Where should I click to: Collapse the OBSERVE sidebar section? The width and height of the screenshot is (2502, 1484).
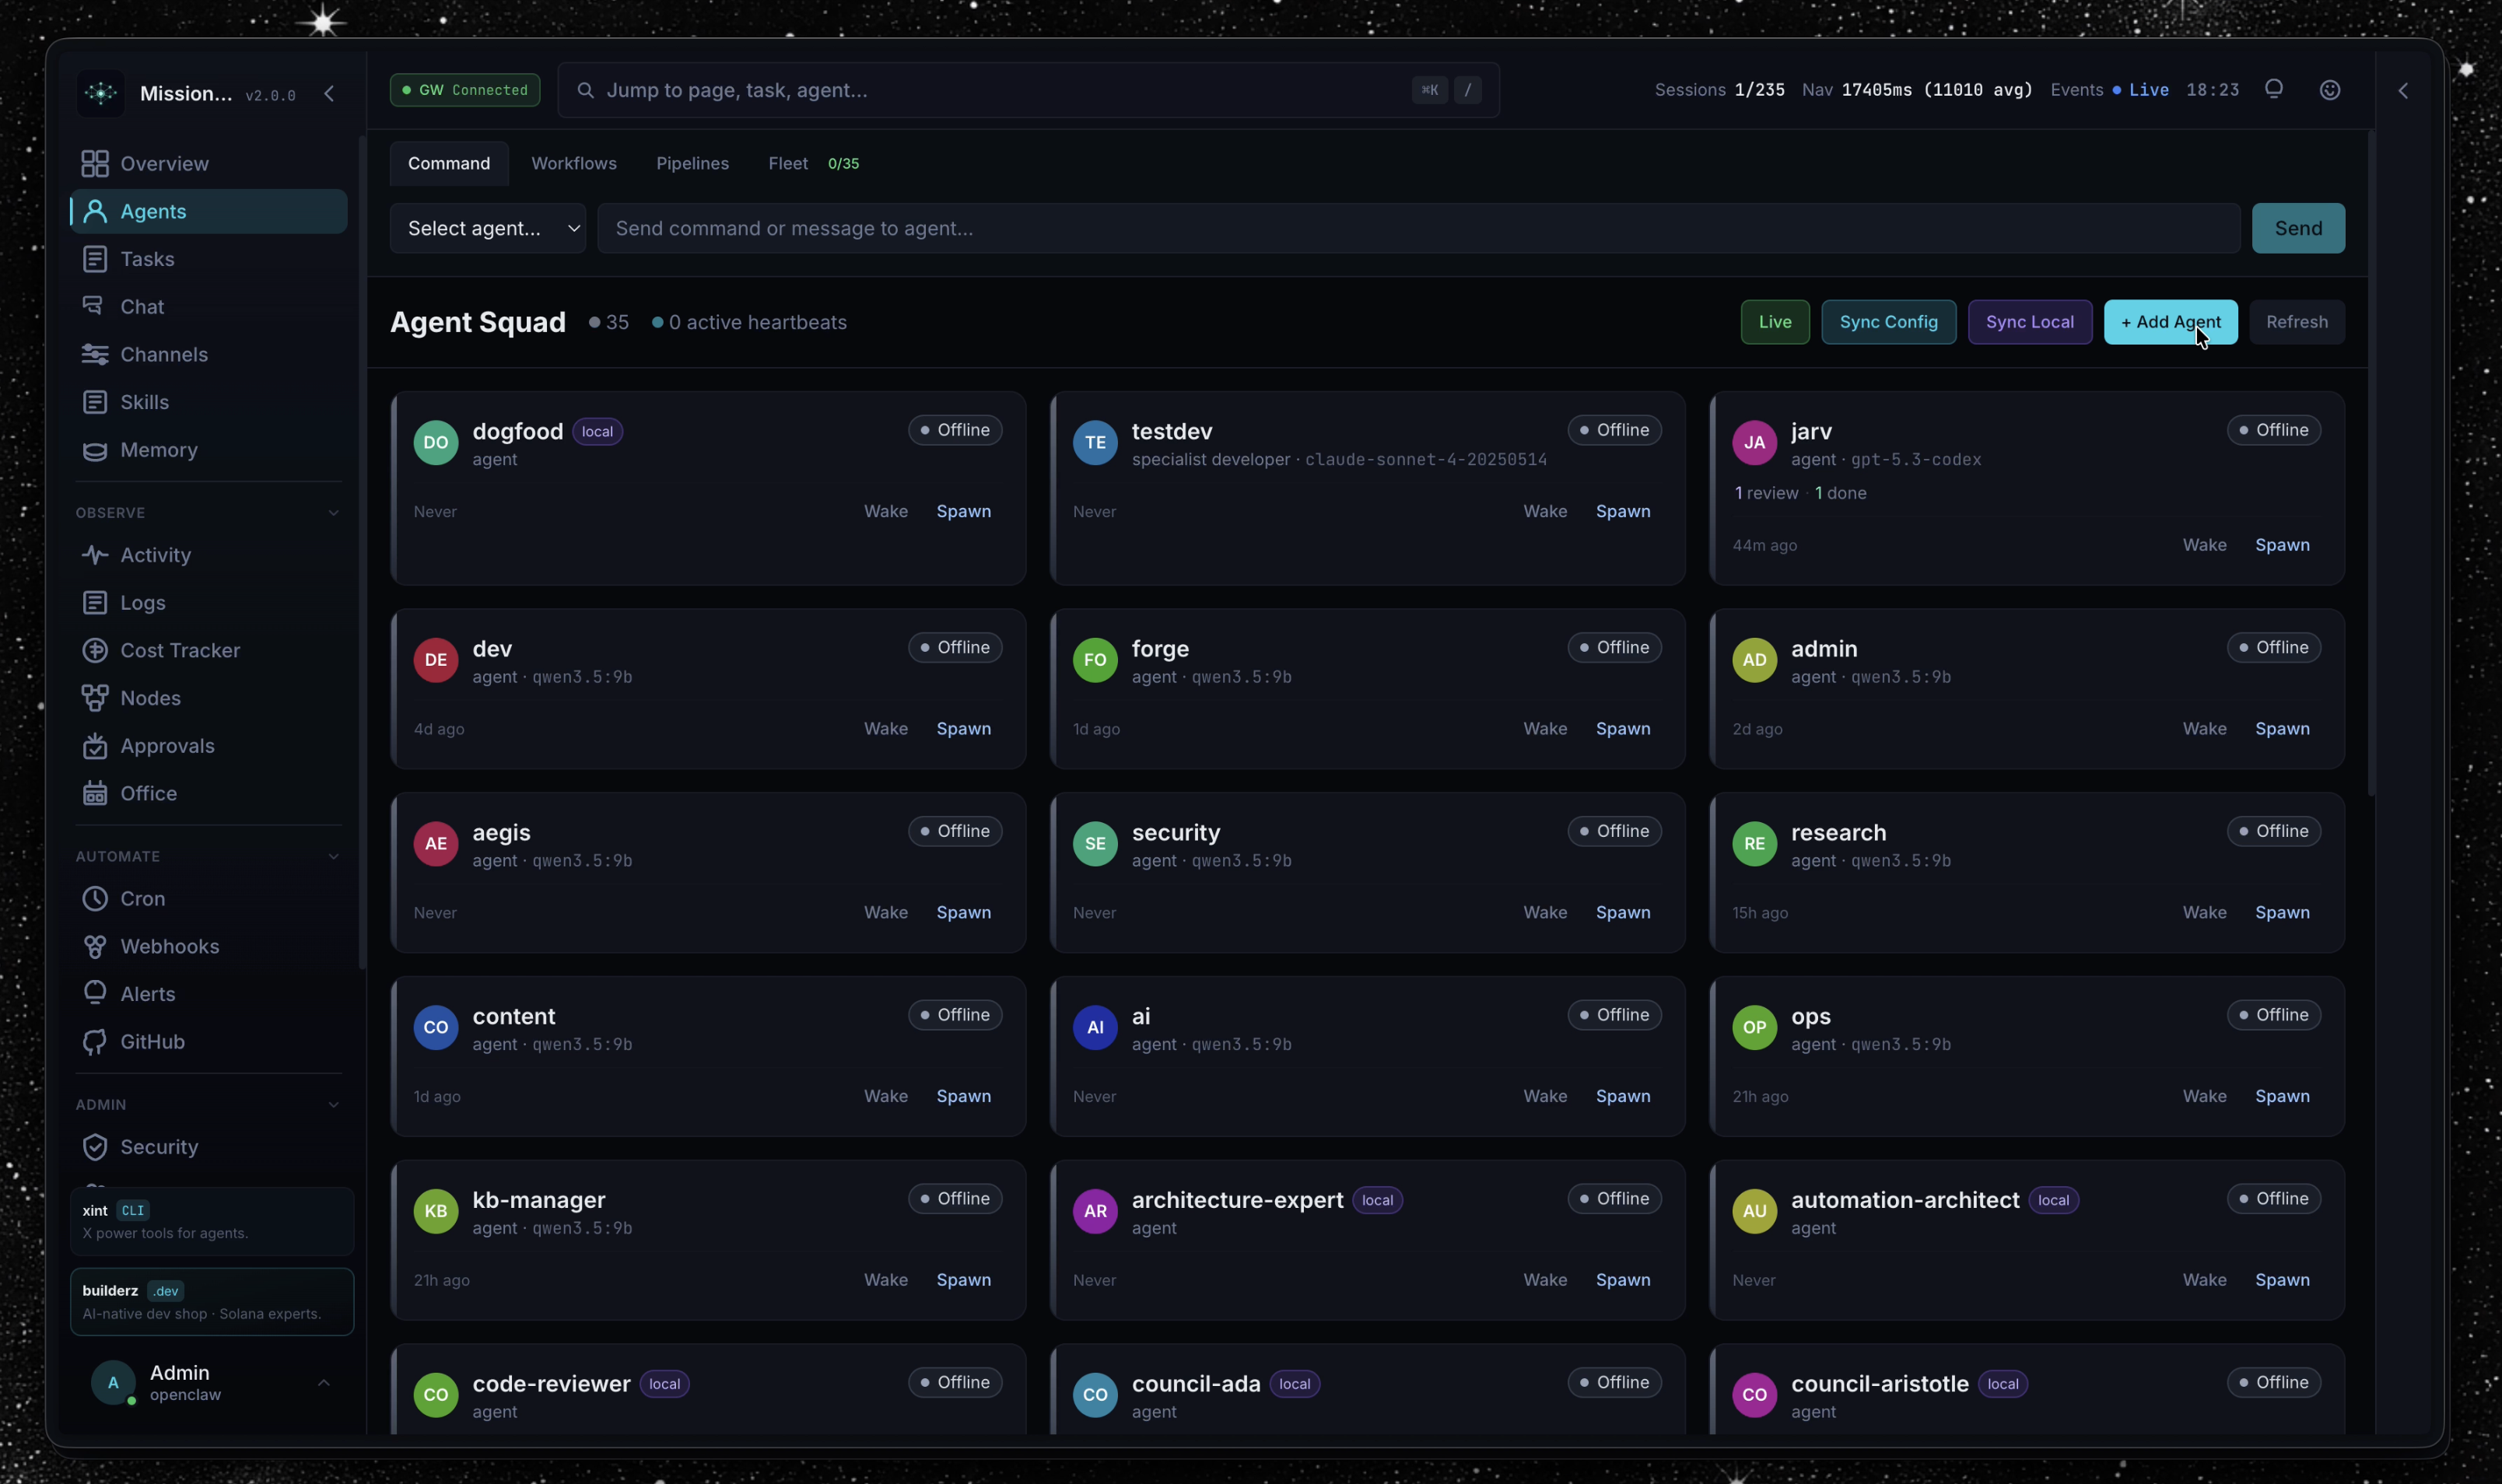[x=333, y=513]
